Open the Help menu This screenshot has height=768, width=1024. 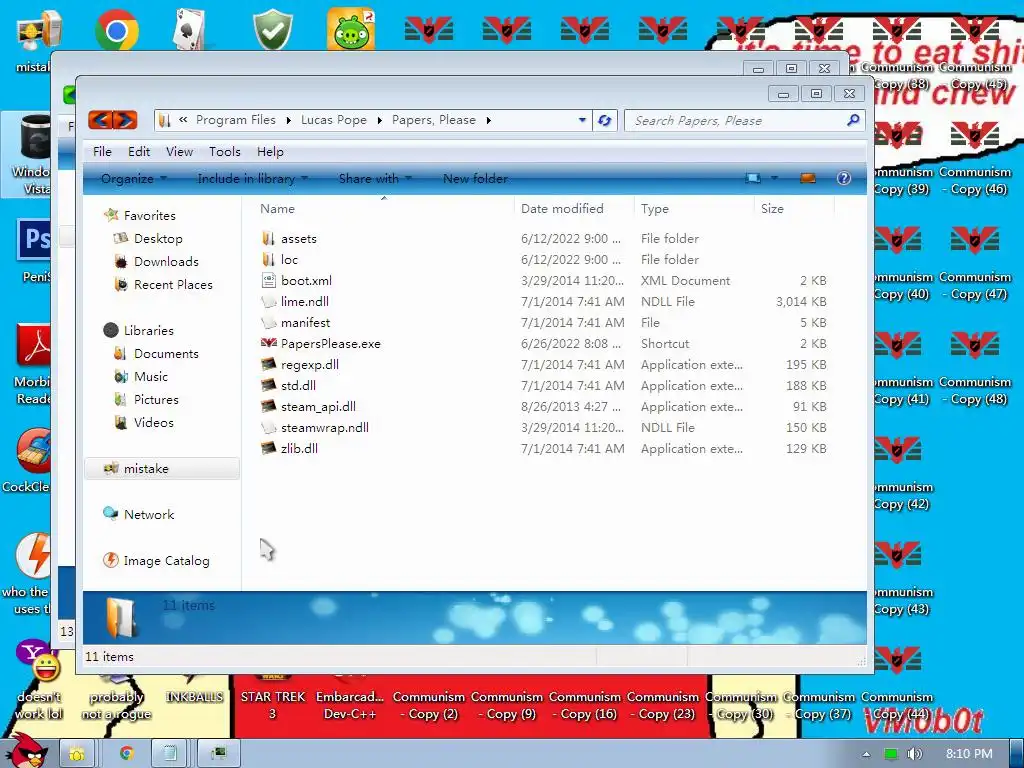270,152
